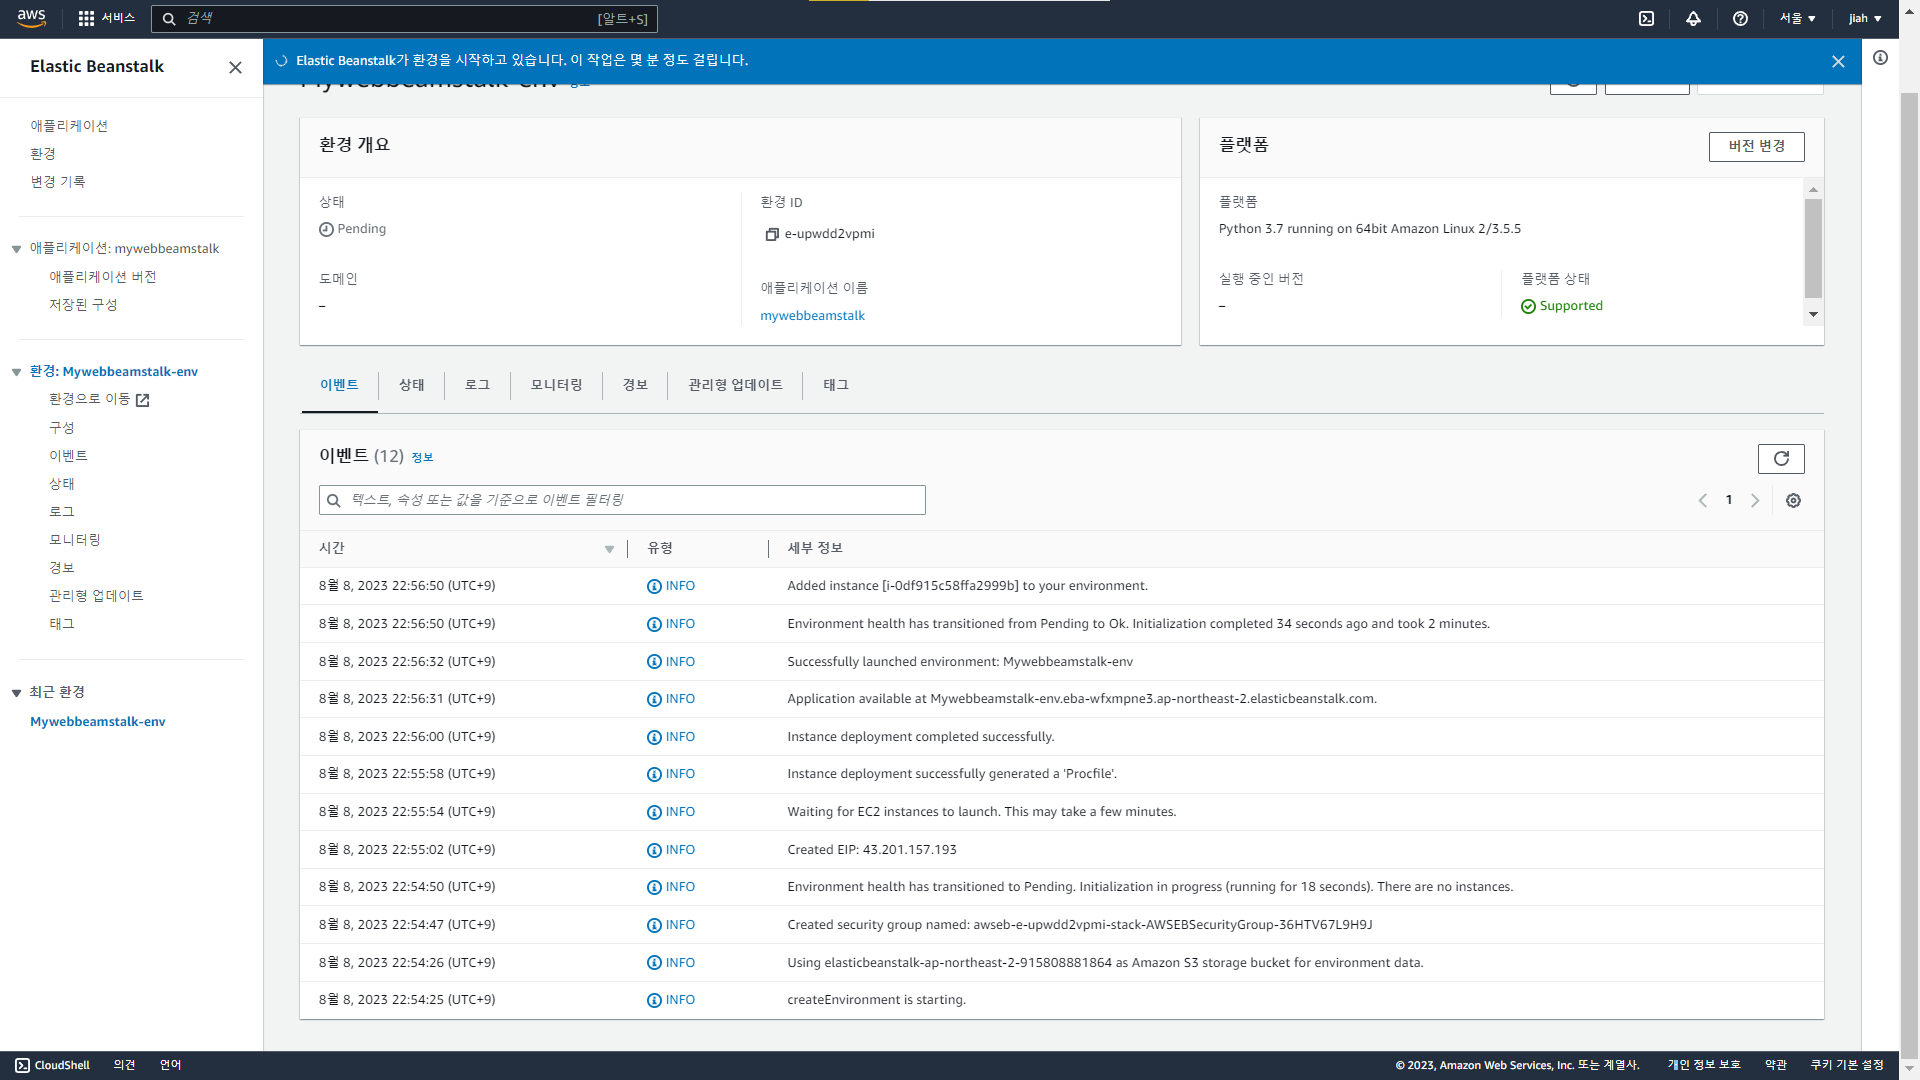This screenshot has height=1080, width=1920.
Task: Open the mywebbeamstalk application name link
Action: (x=812, y=315)
